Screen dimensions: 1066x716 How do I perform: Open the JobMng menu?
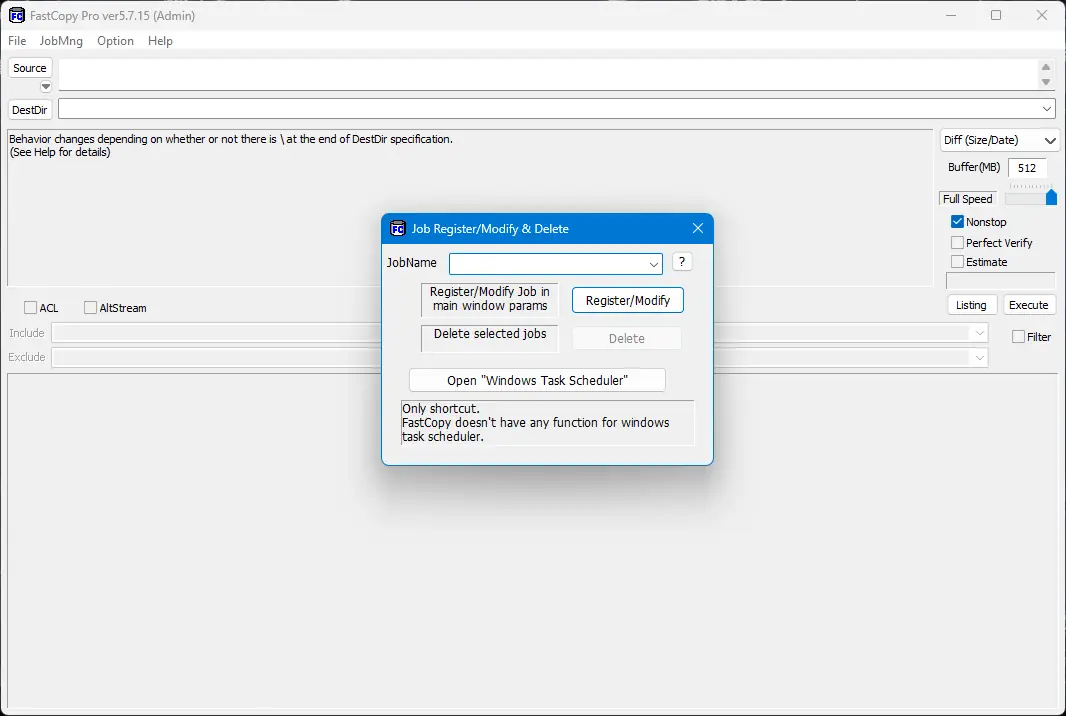[61, 41]
